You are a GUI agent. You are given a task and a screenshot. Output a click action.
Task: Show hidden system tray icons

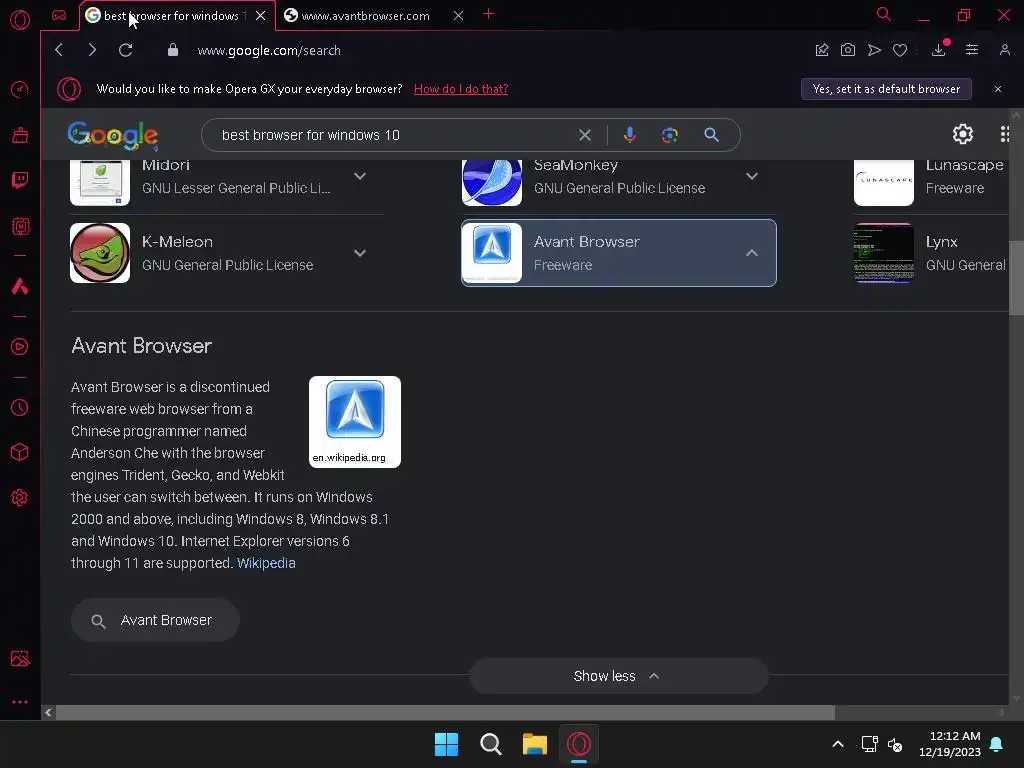[838, 744]
